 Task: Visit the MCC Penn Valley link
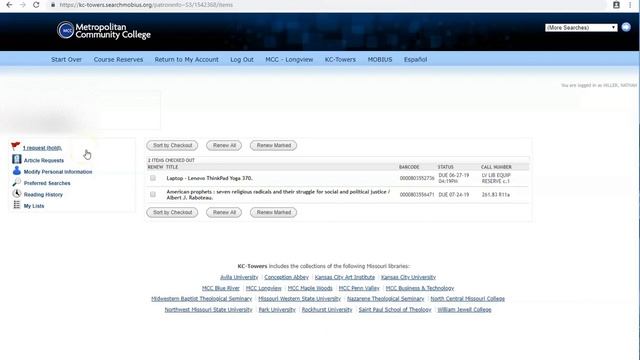(x=359, y=288)
